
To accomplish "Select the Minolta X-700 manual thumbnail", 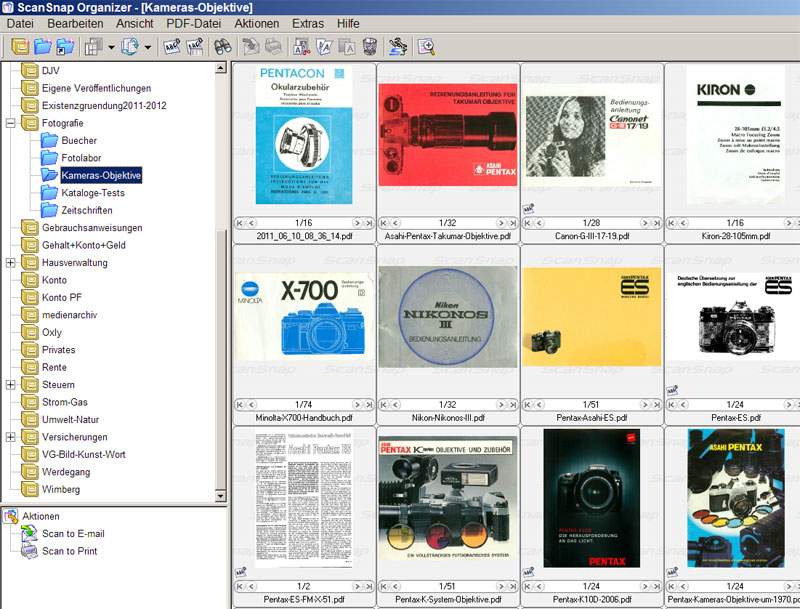I will click(304, 317).
